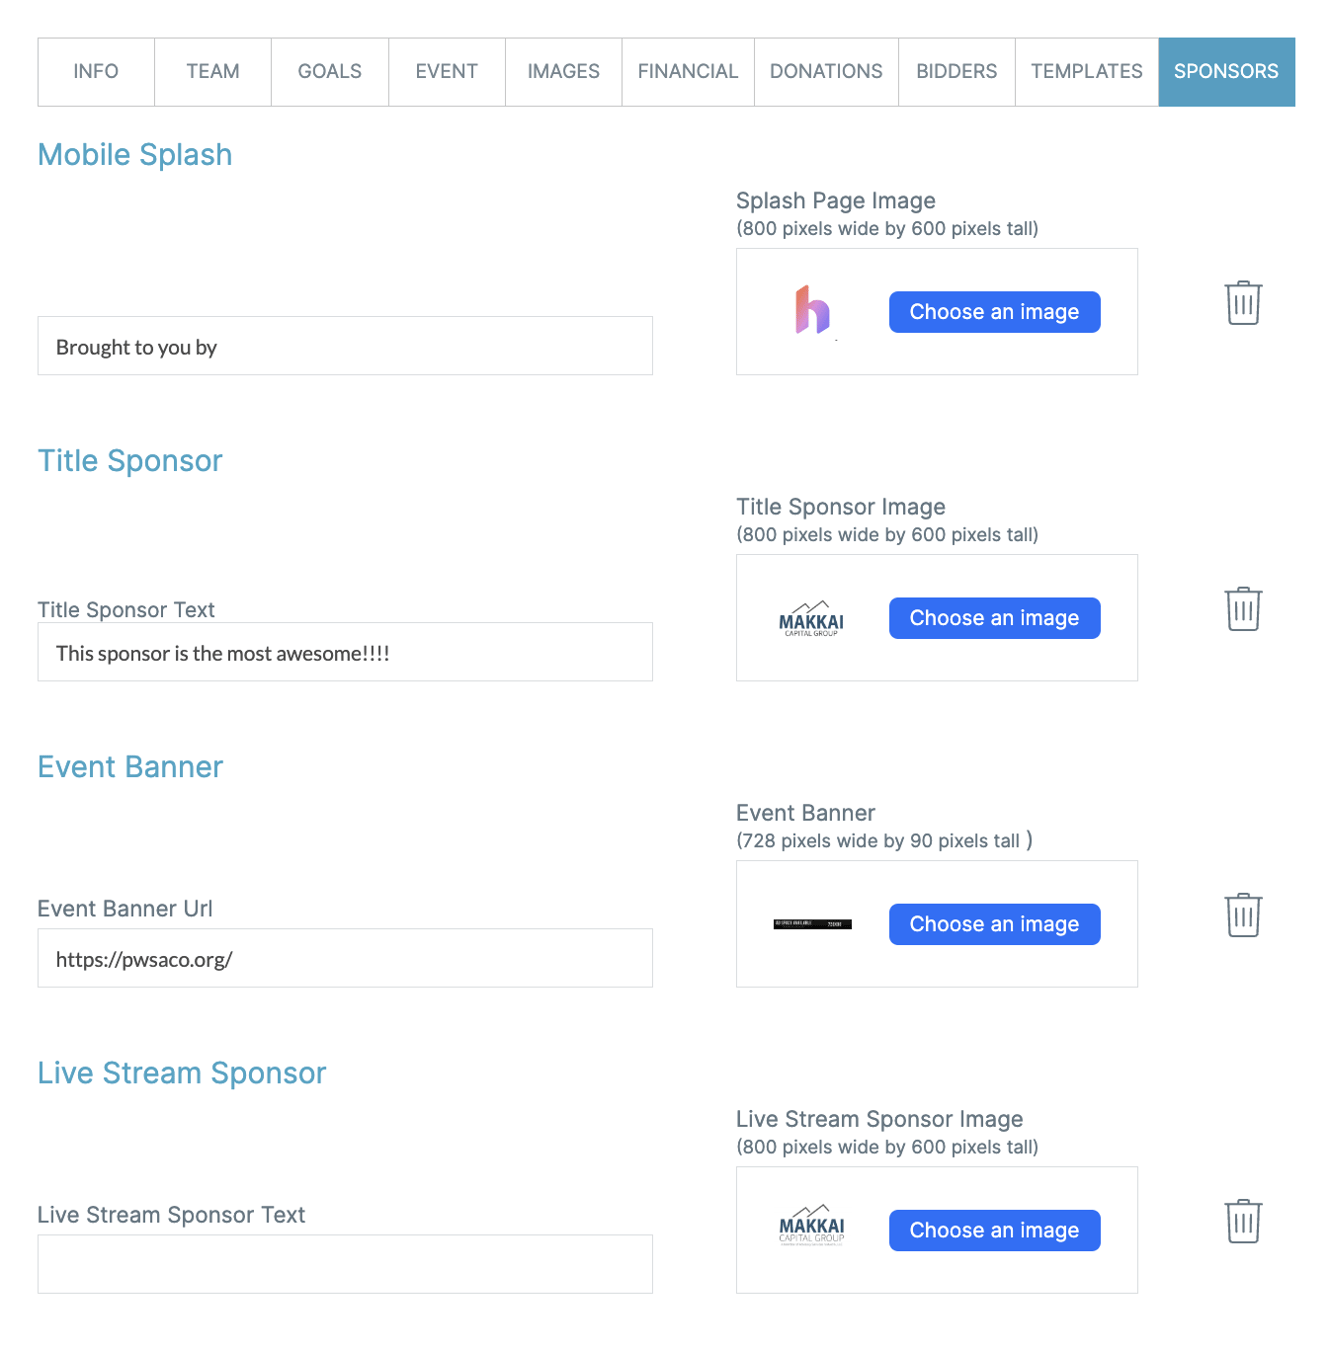Choose an image for Title Sponsor
The width and height of the screenshot is (1330, 1351).
(994, 618)
